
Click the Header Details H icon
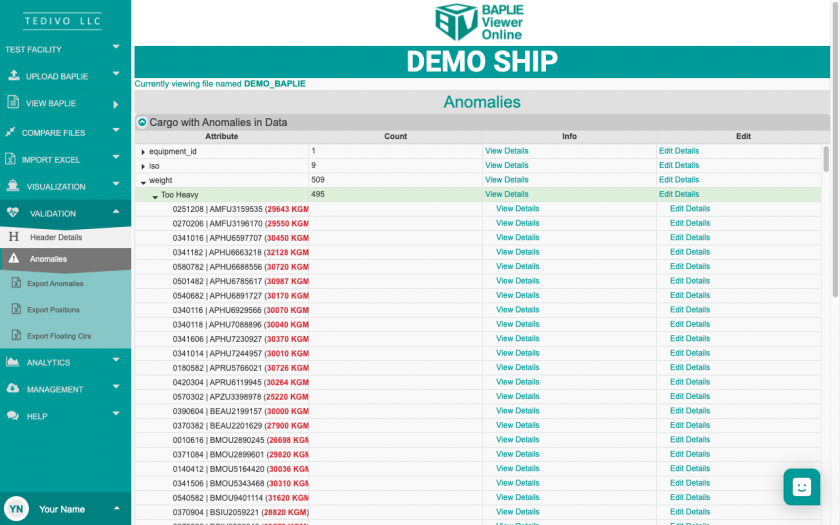pos(13,237)
